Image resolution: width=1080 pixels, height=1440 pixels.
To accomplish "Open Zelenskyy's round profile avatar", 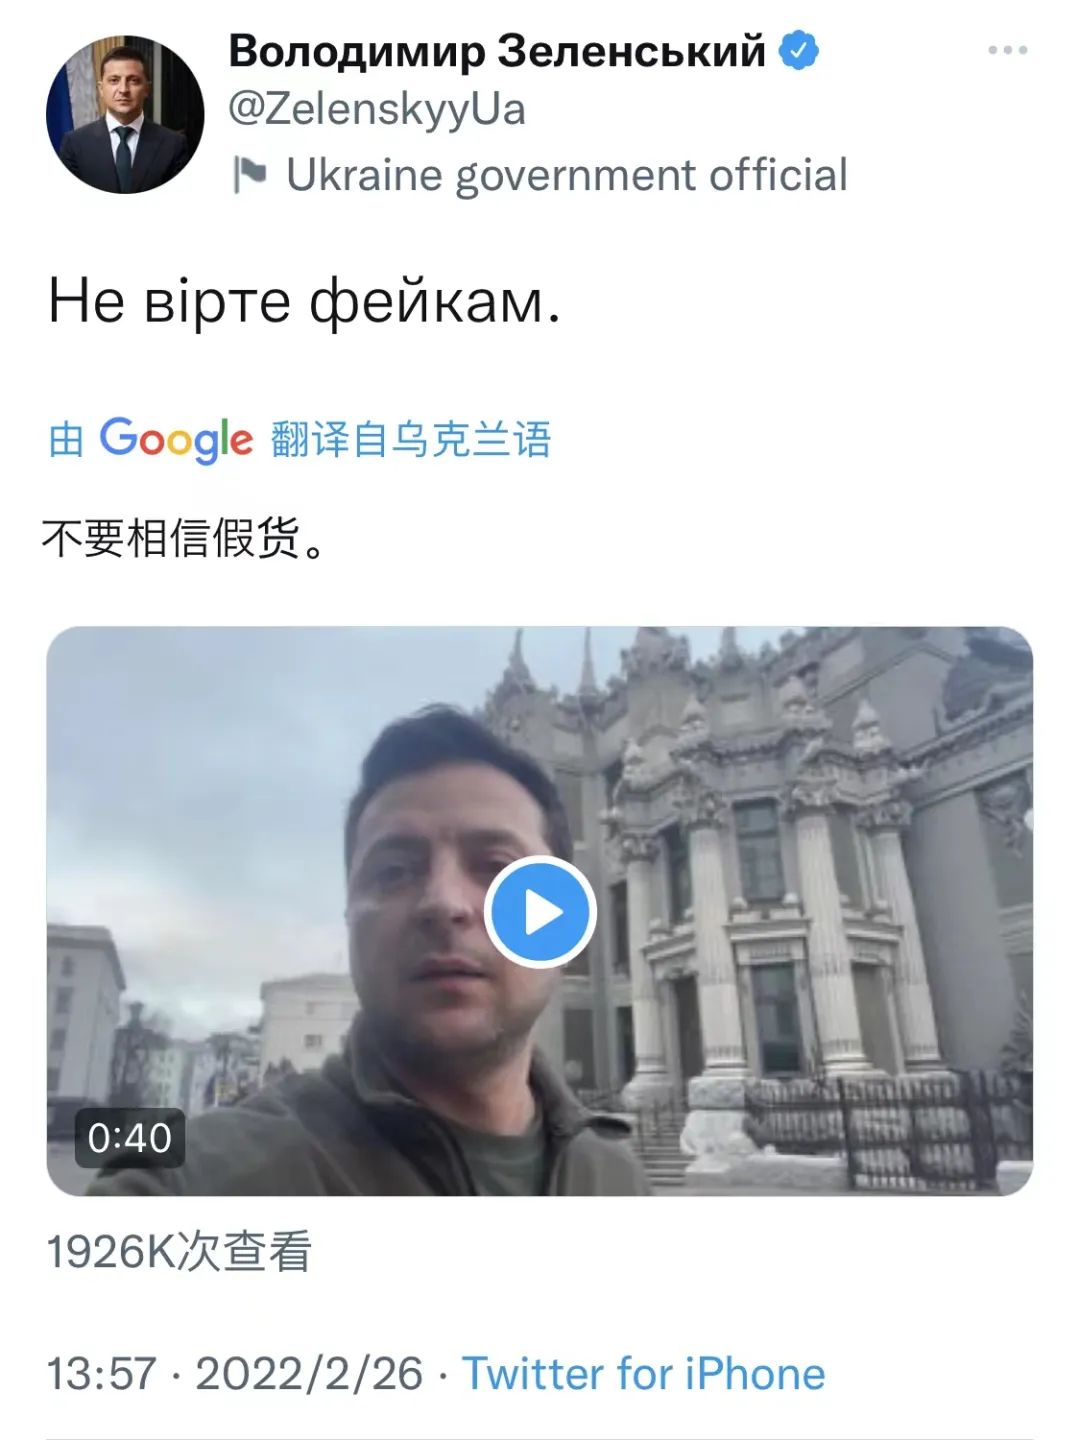I will 125,114.
